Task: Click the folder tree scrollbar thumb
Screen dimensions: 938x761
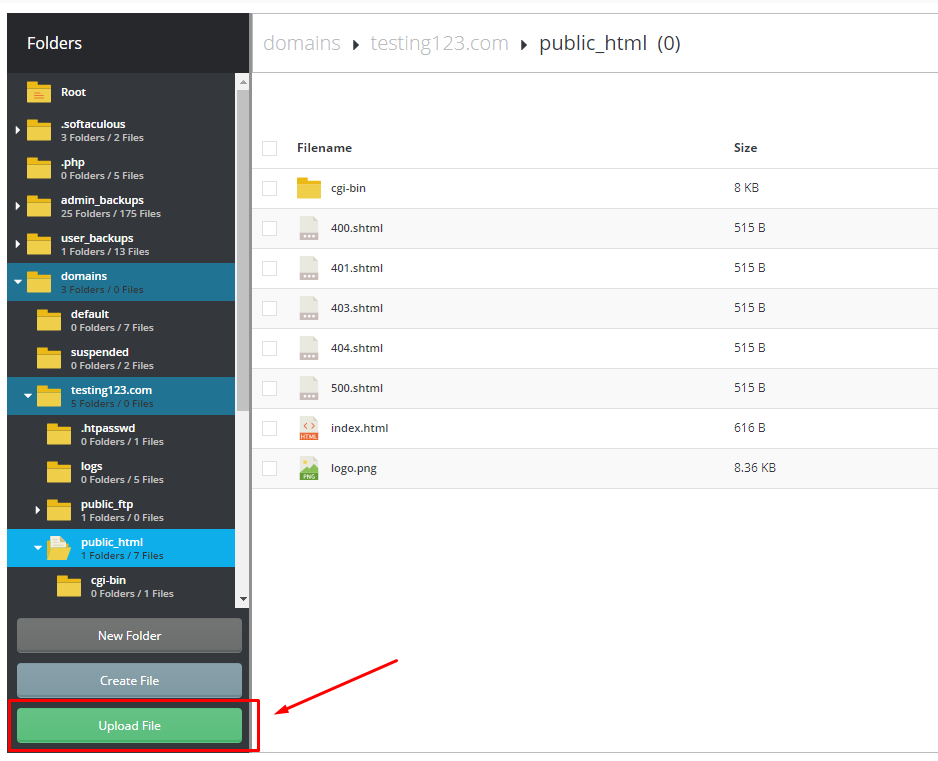Action: (x=242, y=250)
